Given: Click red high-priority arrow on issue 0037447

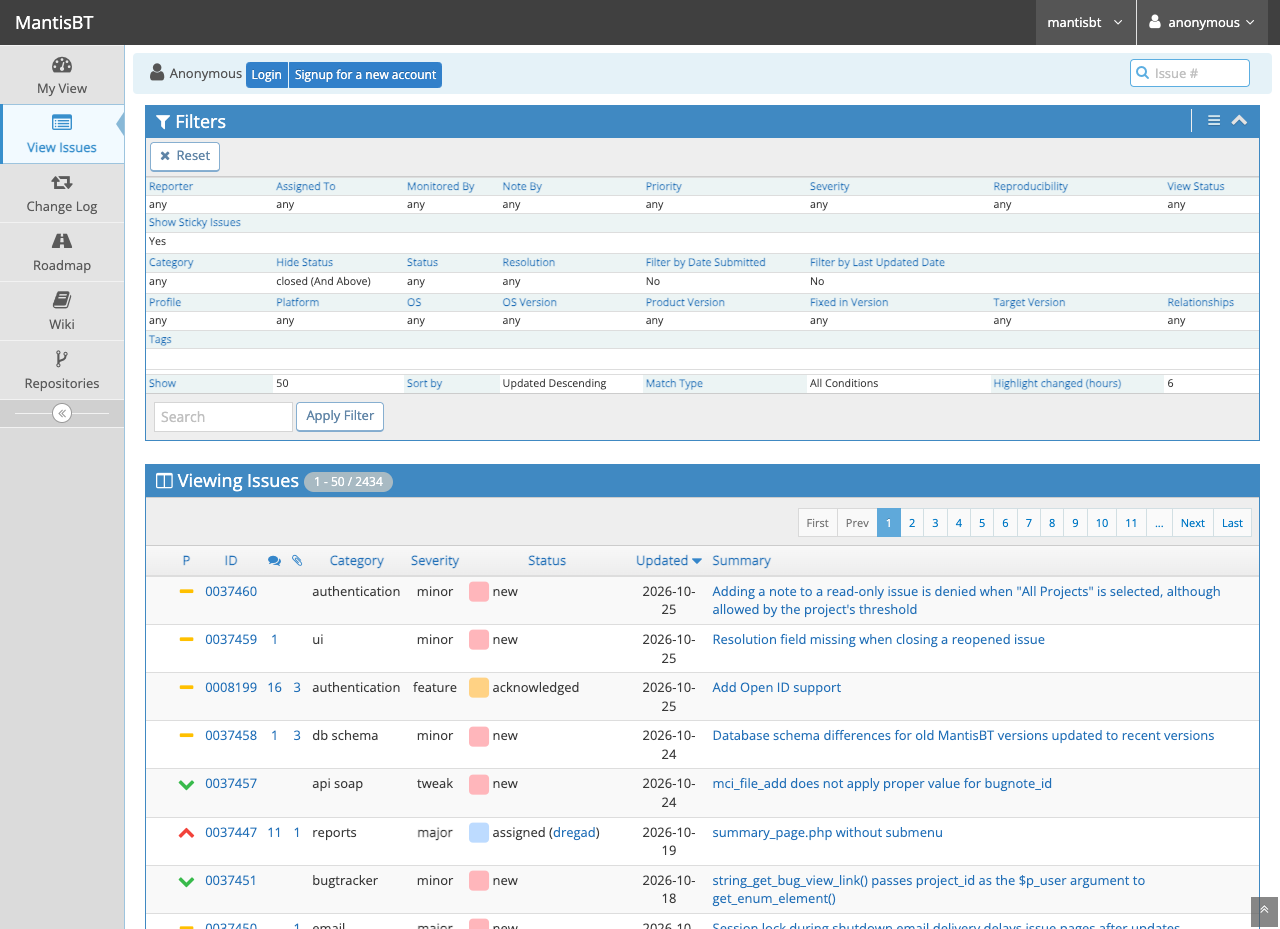Looking at the screenshot, I should pyautogui.click(x=186, y=832).
